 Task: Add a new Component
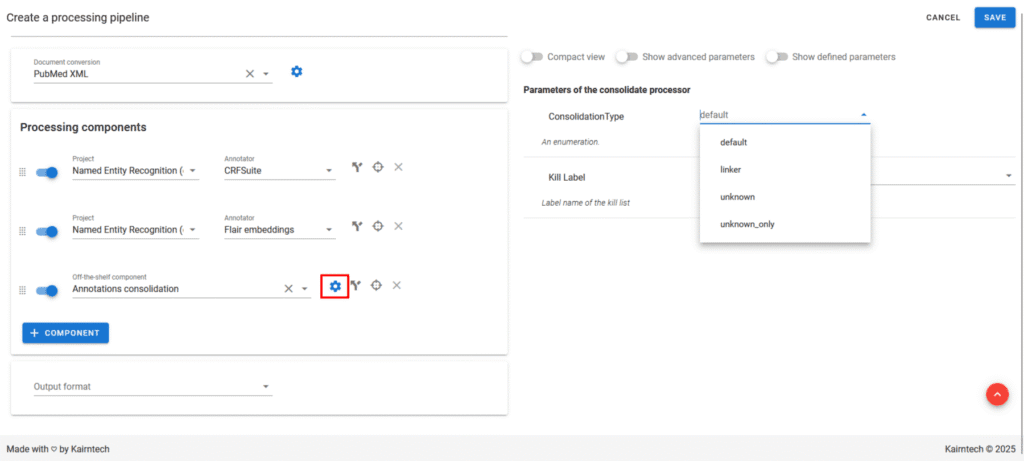(65, 333)
